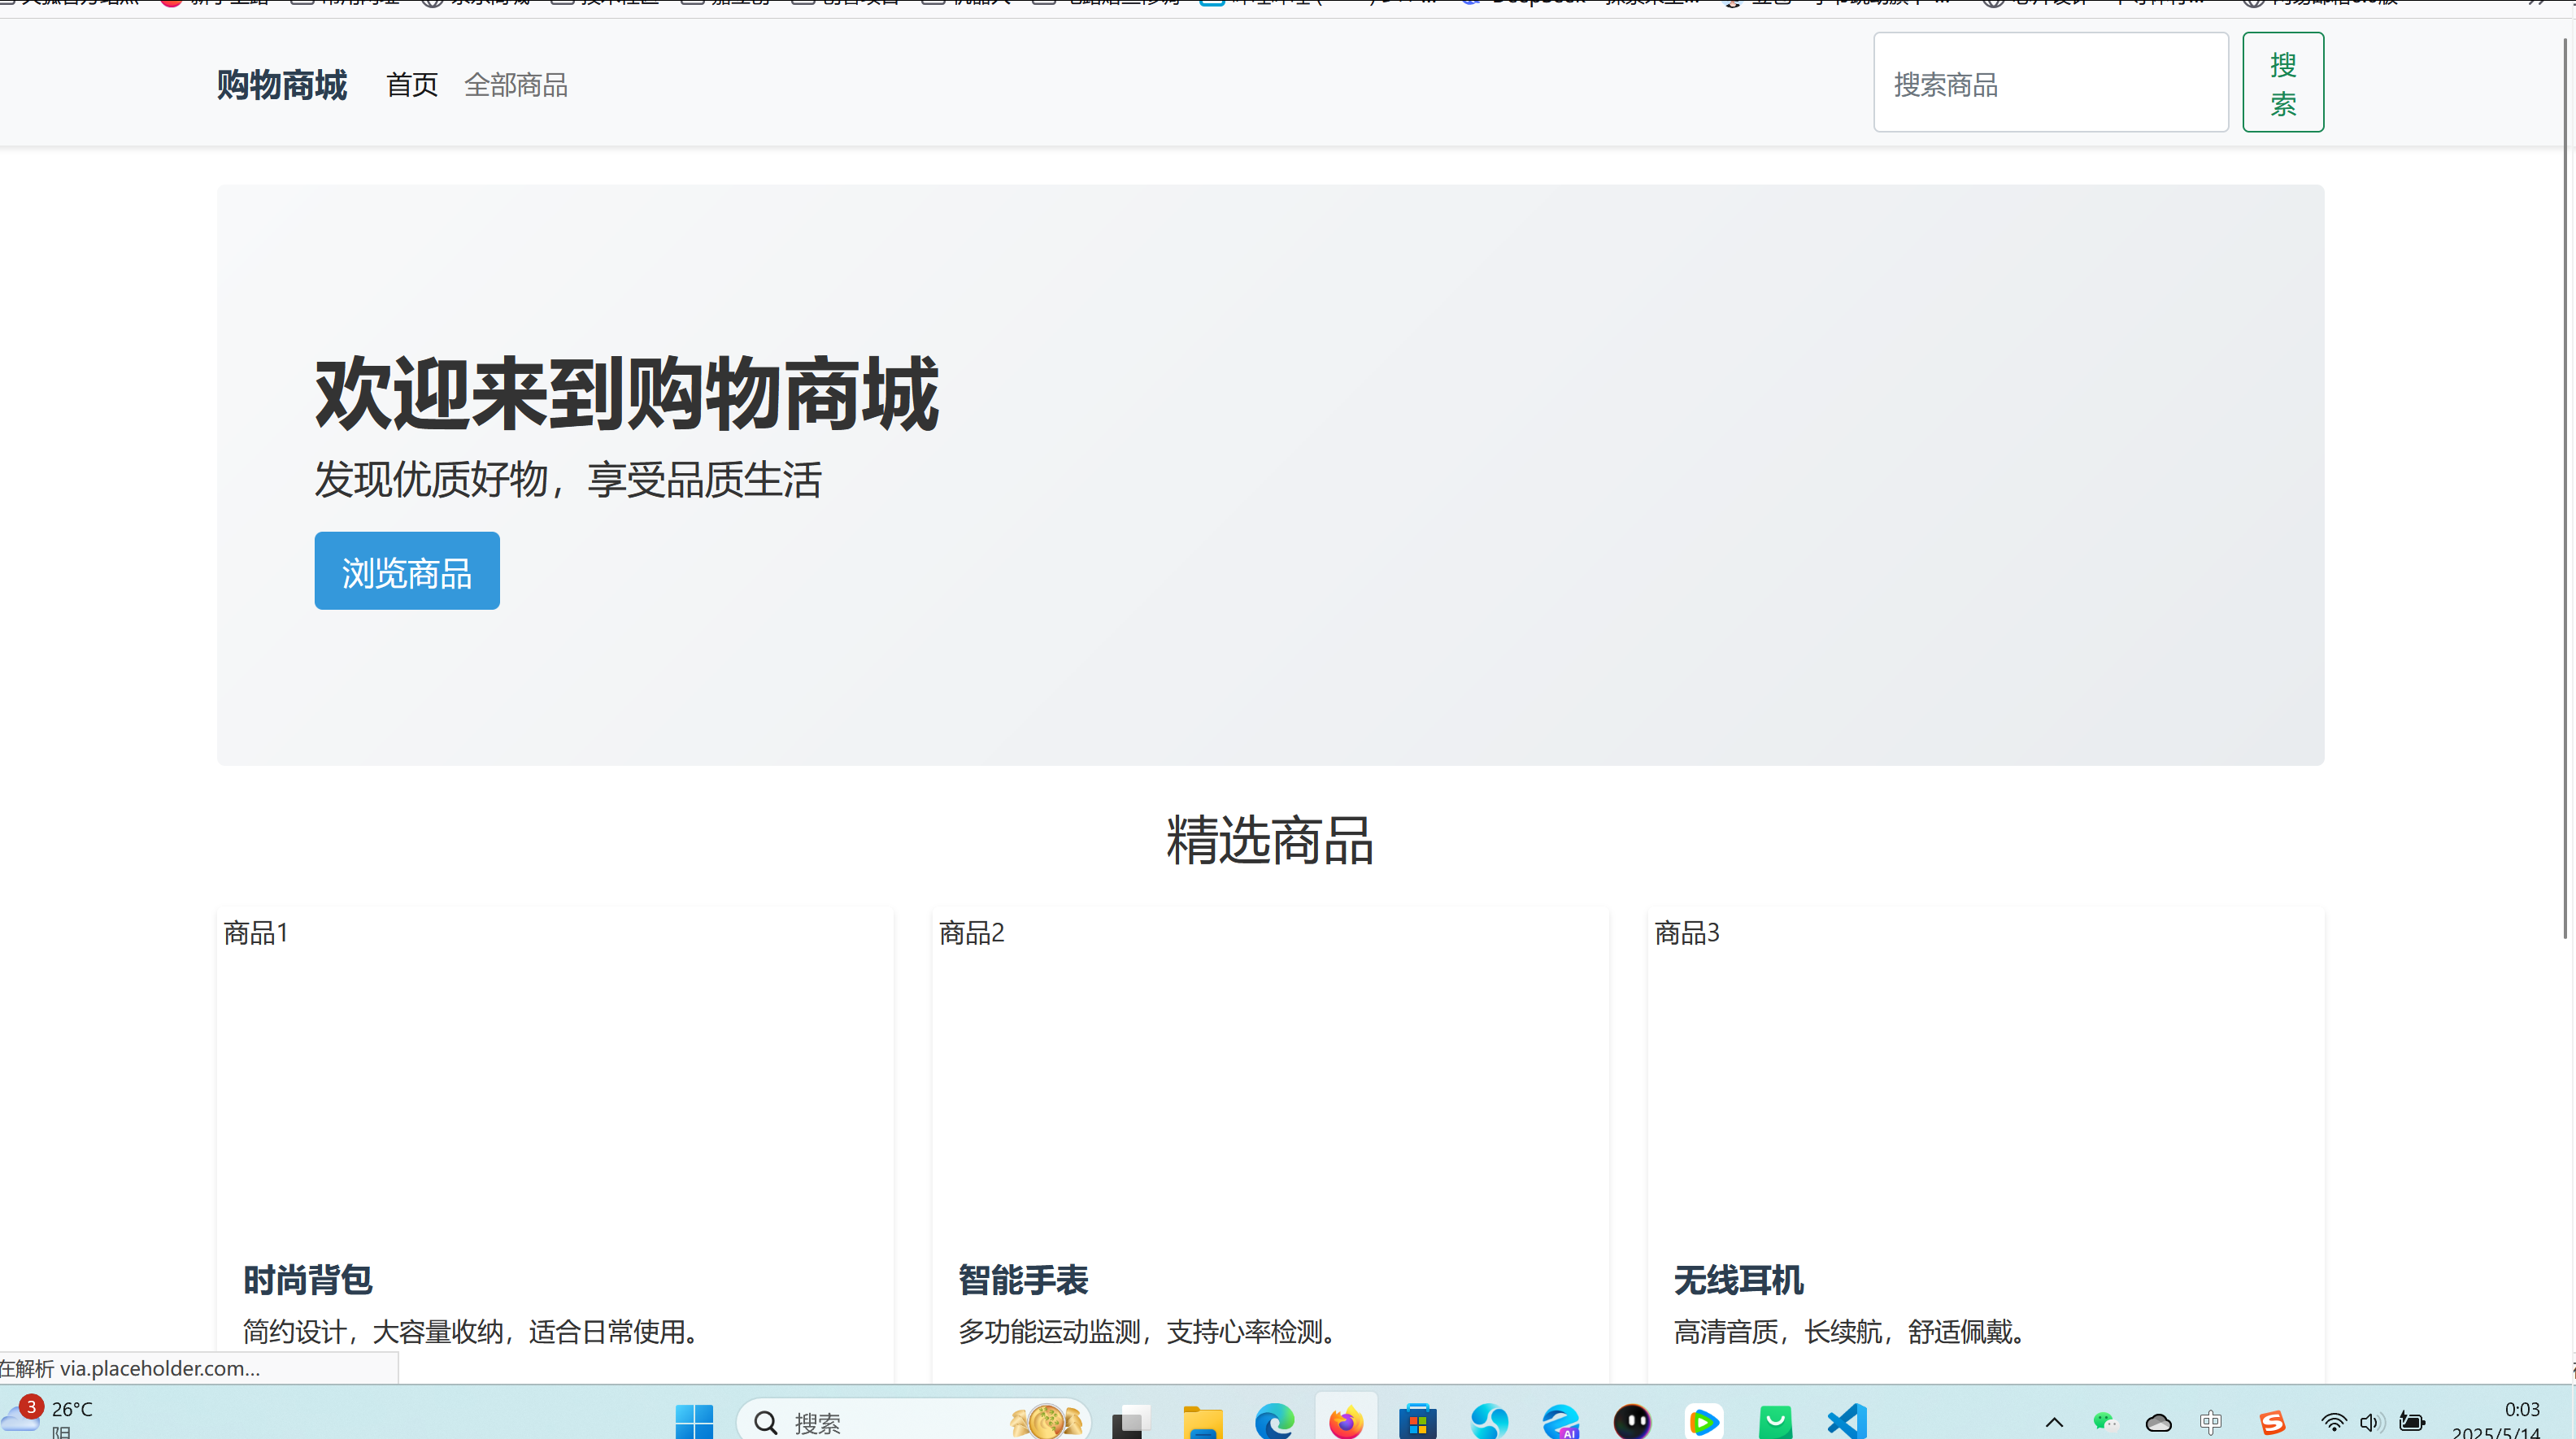Open Visual Studio Code from the taskbar
2576x1439 pixels.
click(1847, 1421)
